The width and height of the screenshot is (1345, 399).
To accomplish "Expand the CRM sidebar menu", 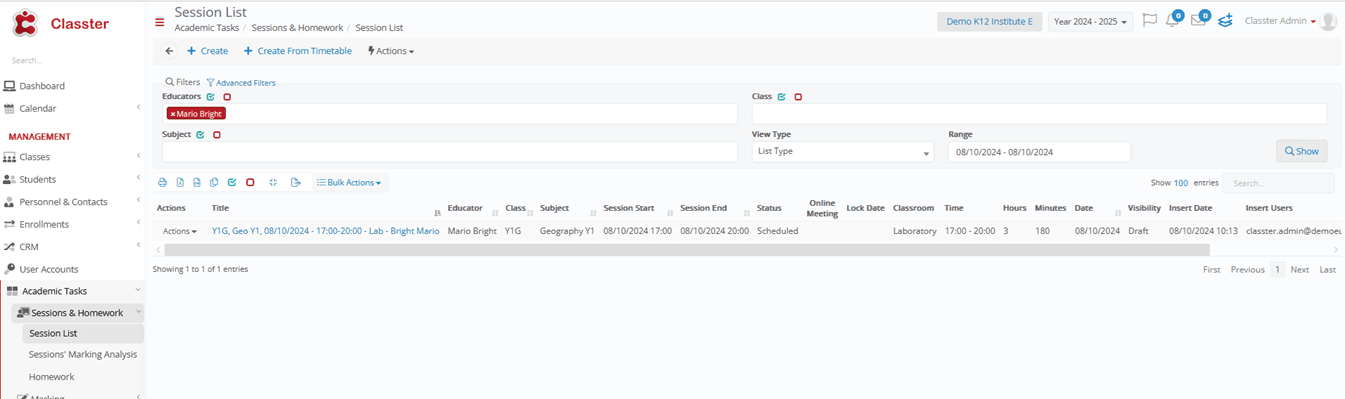I will point(72,246).
